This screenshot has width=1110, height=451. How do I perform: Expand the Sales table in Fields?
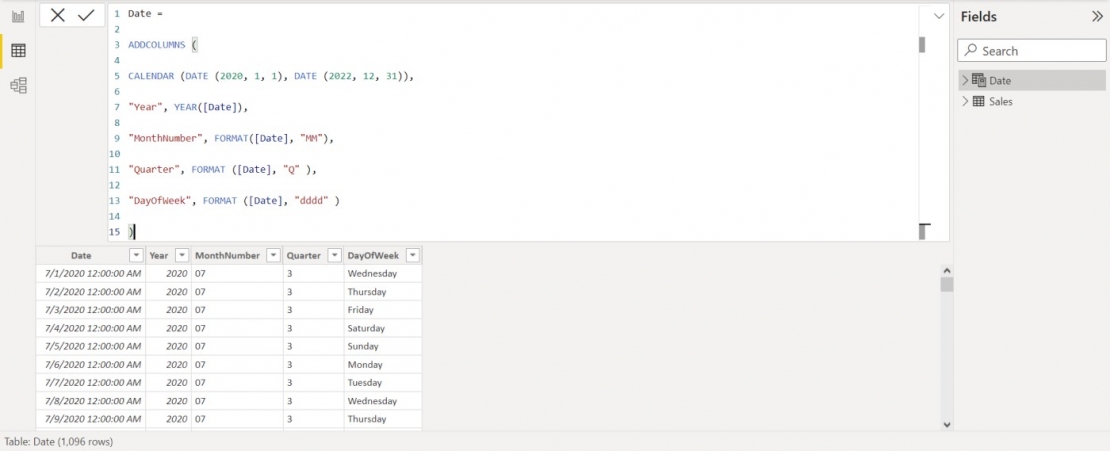[965, 102]
